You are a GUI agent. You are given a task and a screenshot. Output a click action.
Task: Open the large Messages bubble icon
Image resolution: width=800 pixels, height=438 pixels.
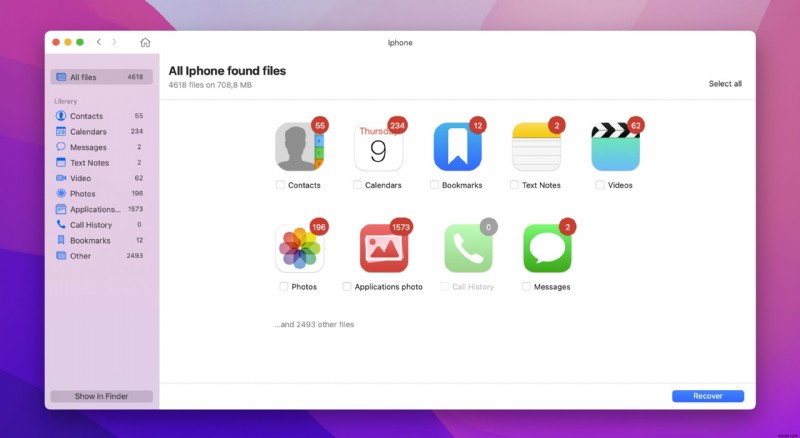(x=547, y=249)
